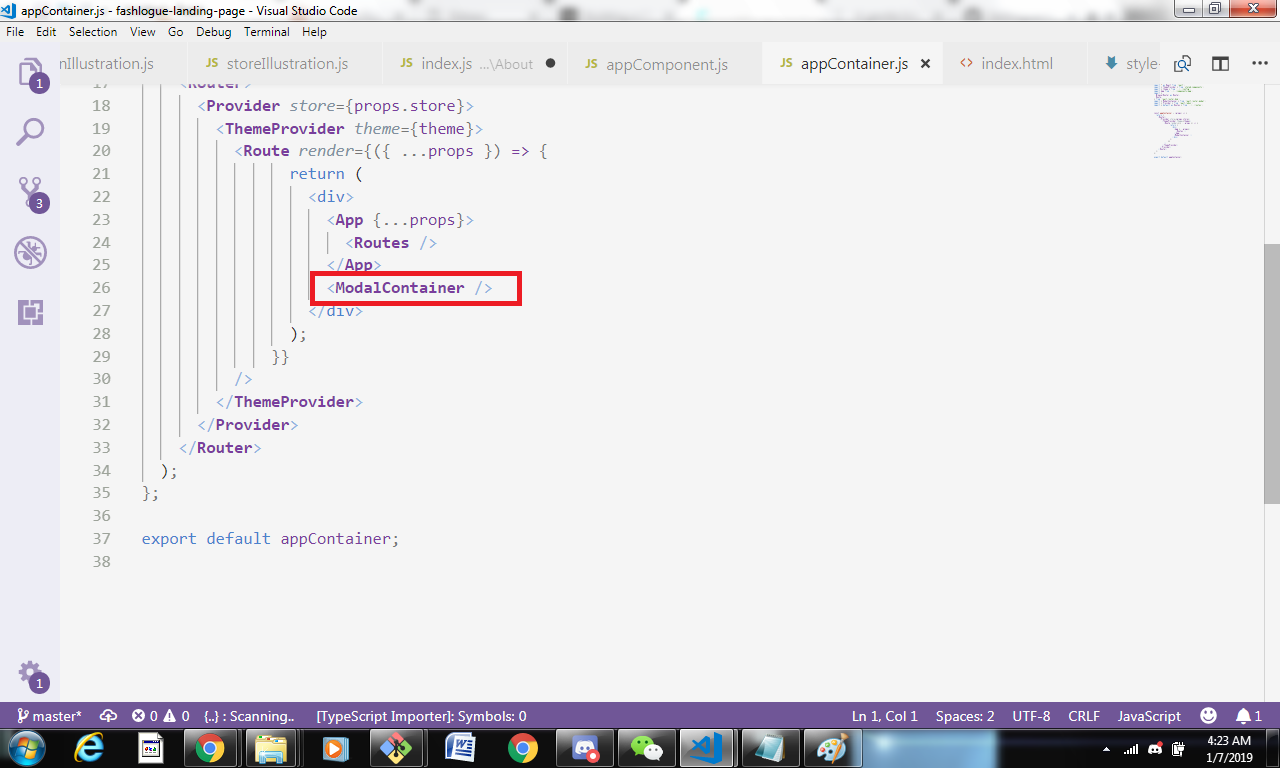Open WeChat from the taskbar

647,748
